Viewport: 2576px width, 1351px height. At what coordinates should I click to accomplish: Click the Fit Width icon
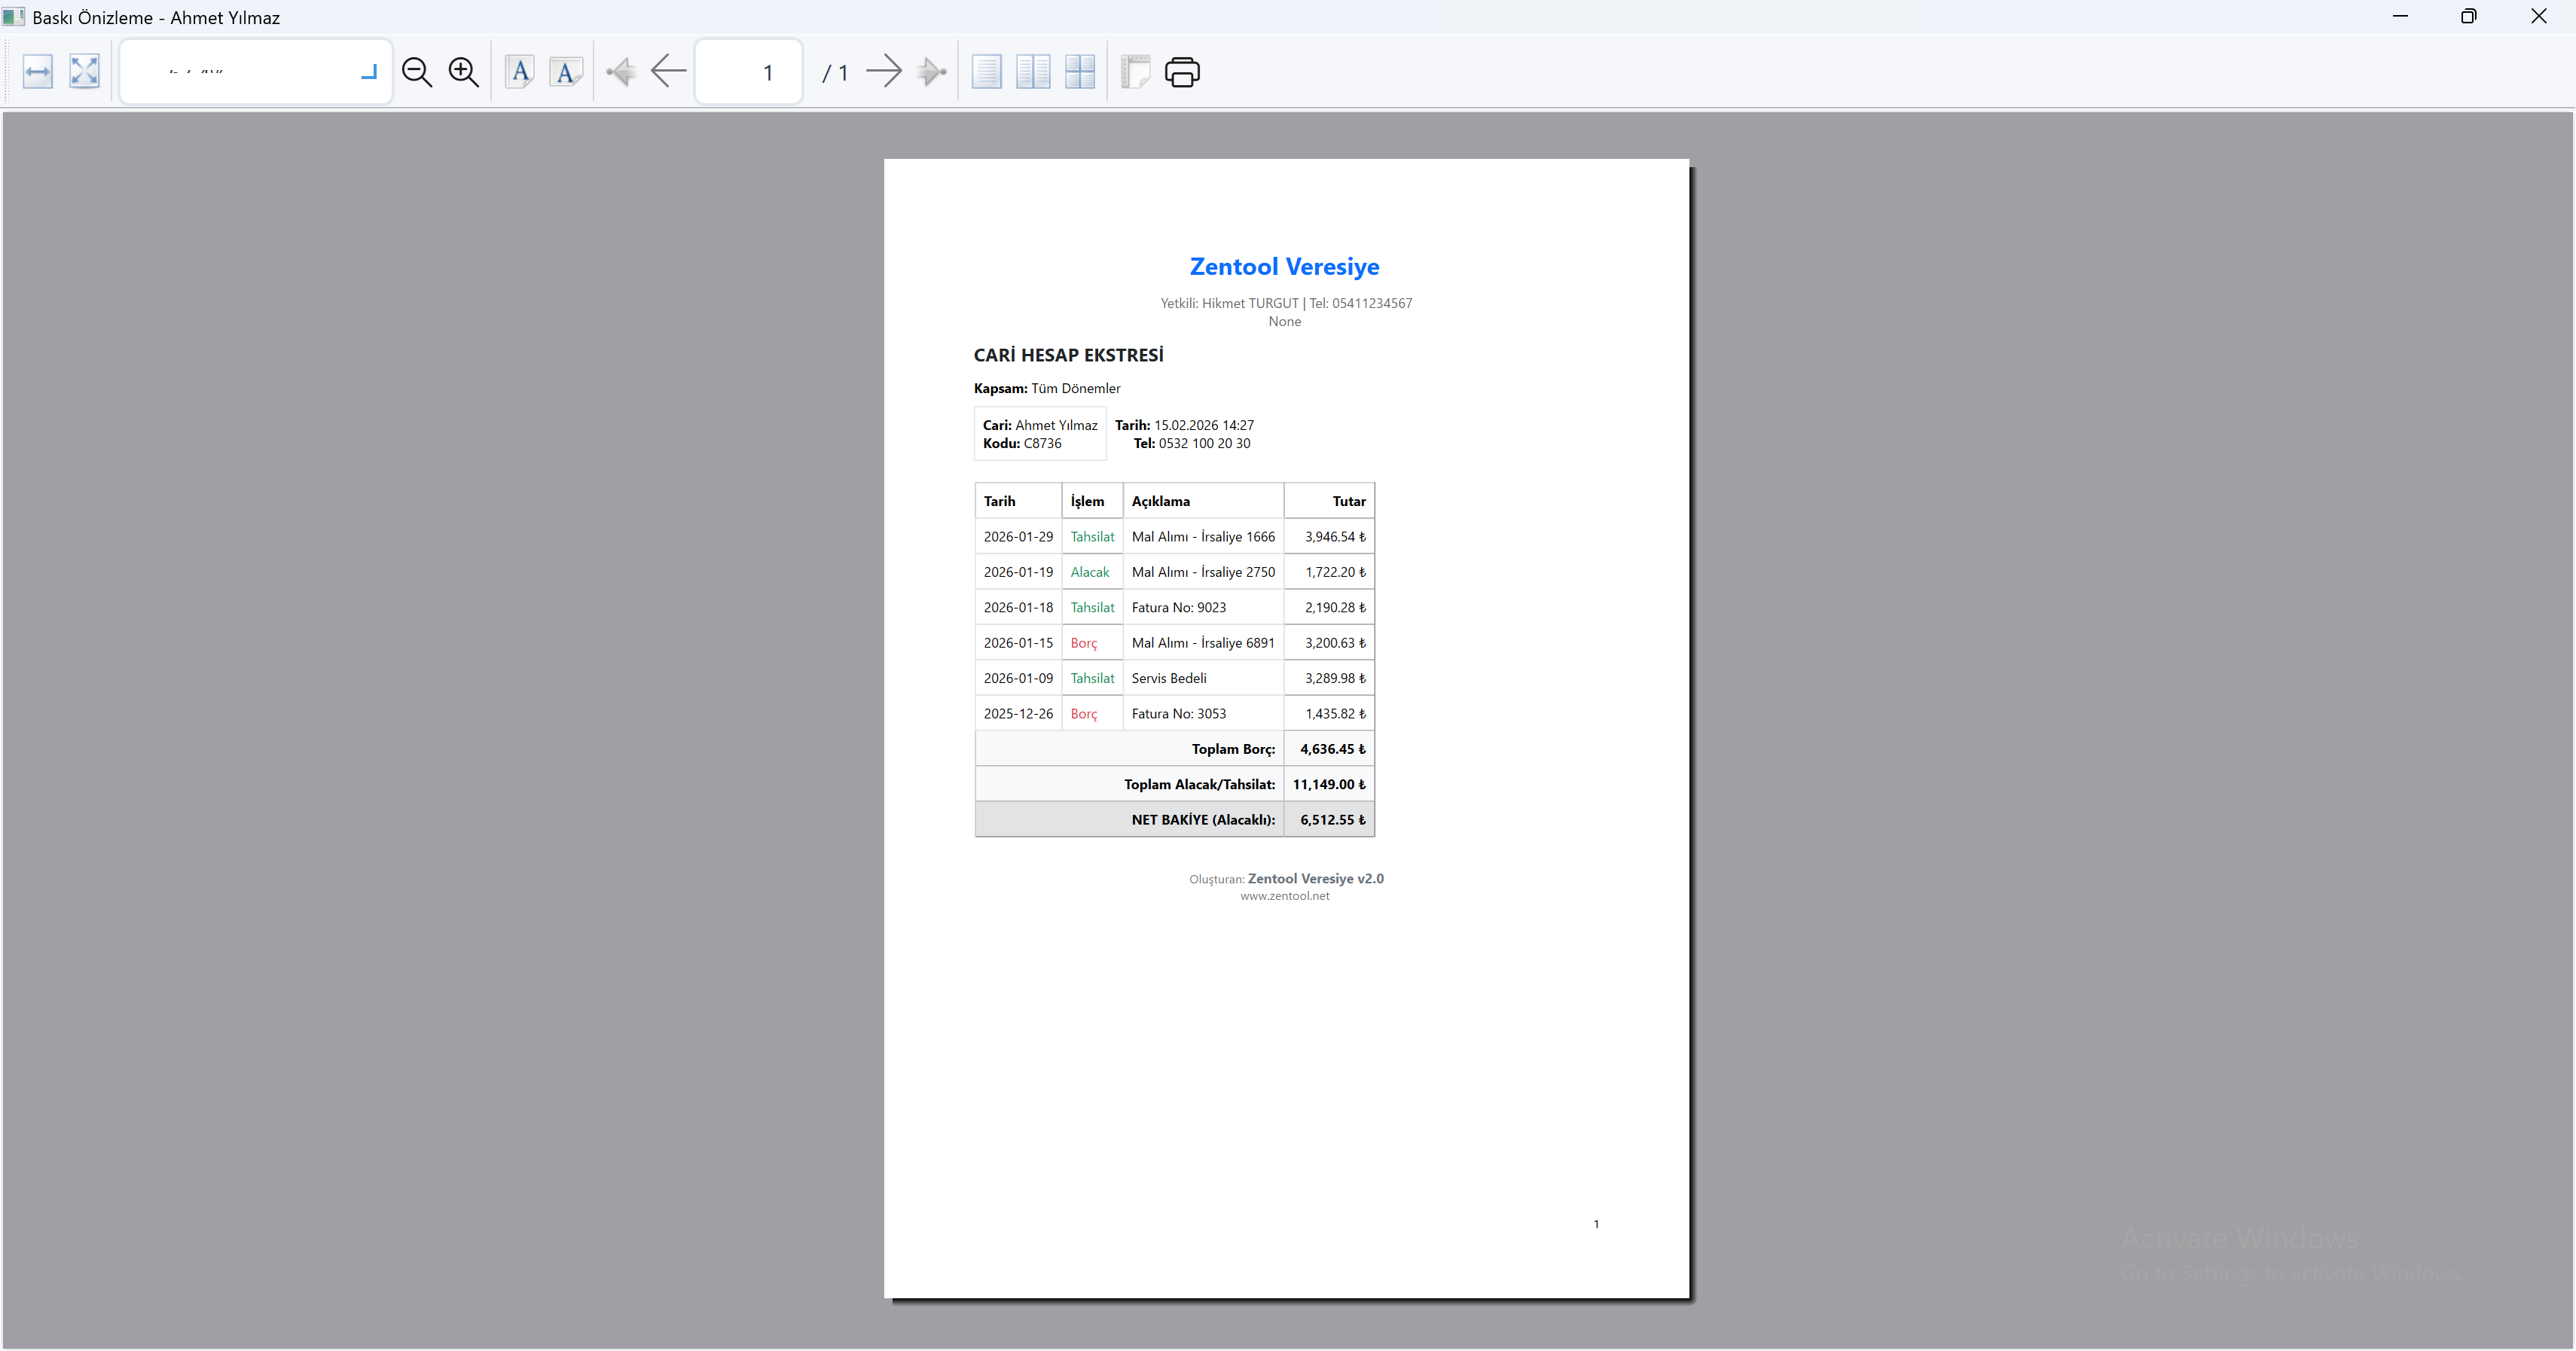pyautogui.click(x=37, y=72)
